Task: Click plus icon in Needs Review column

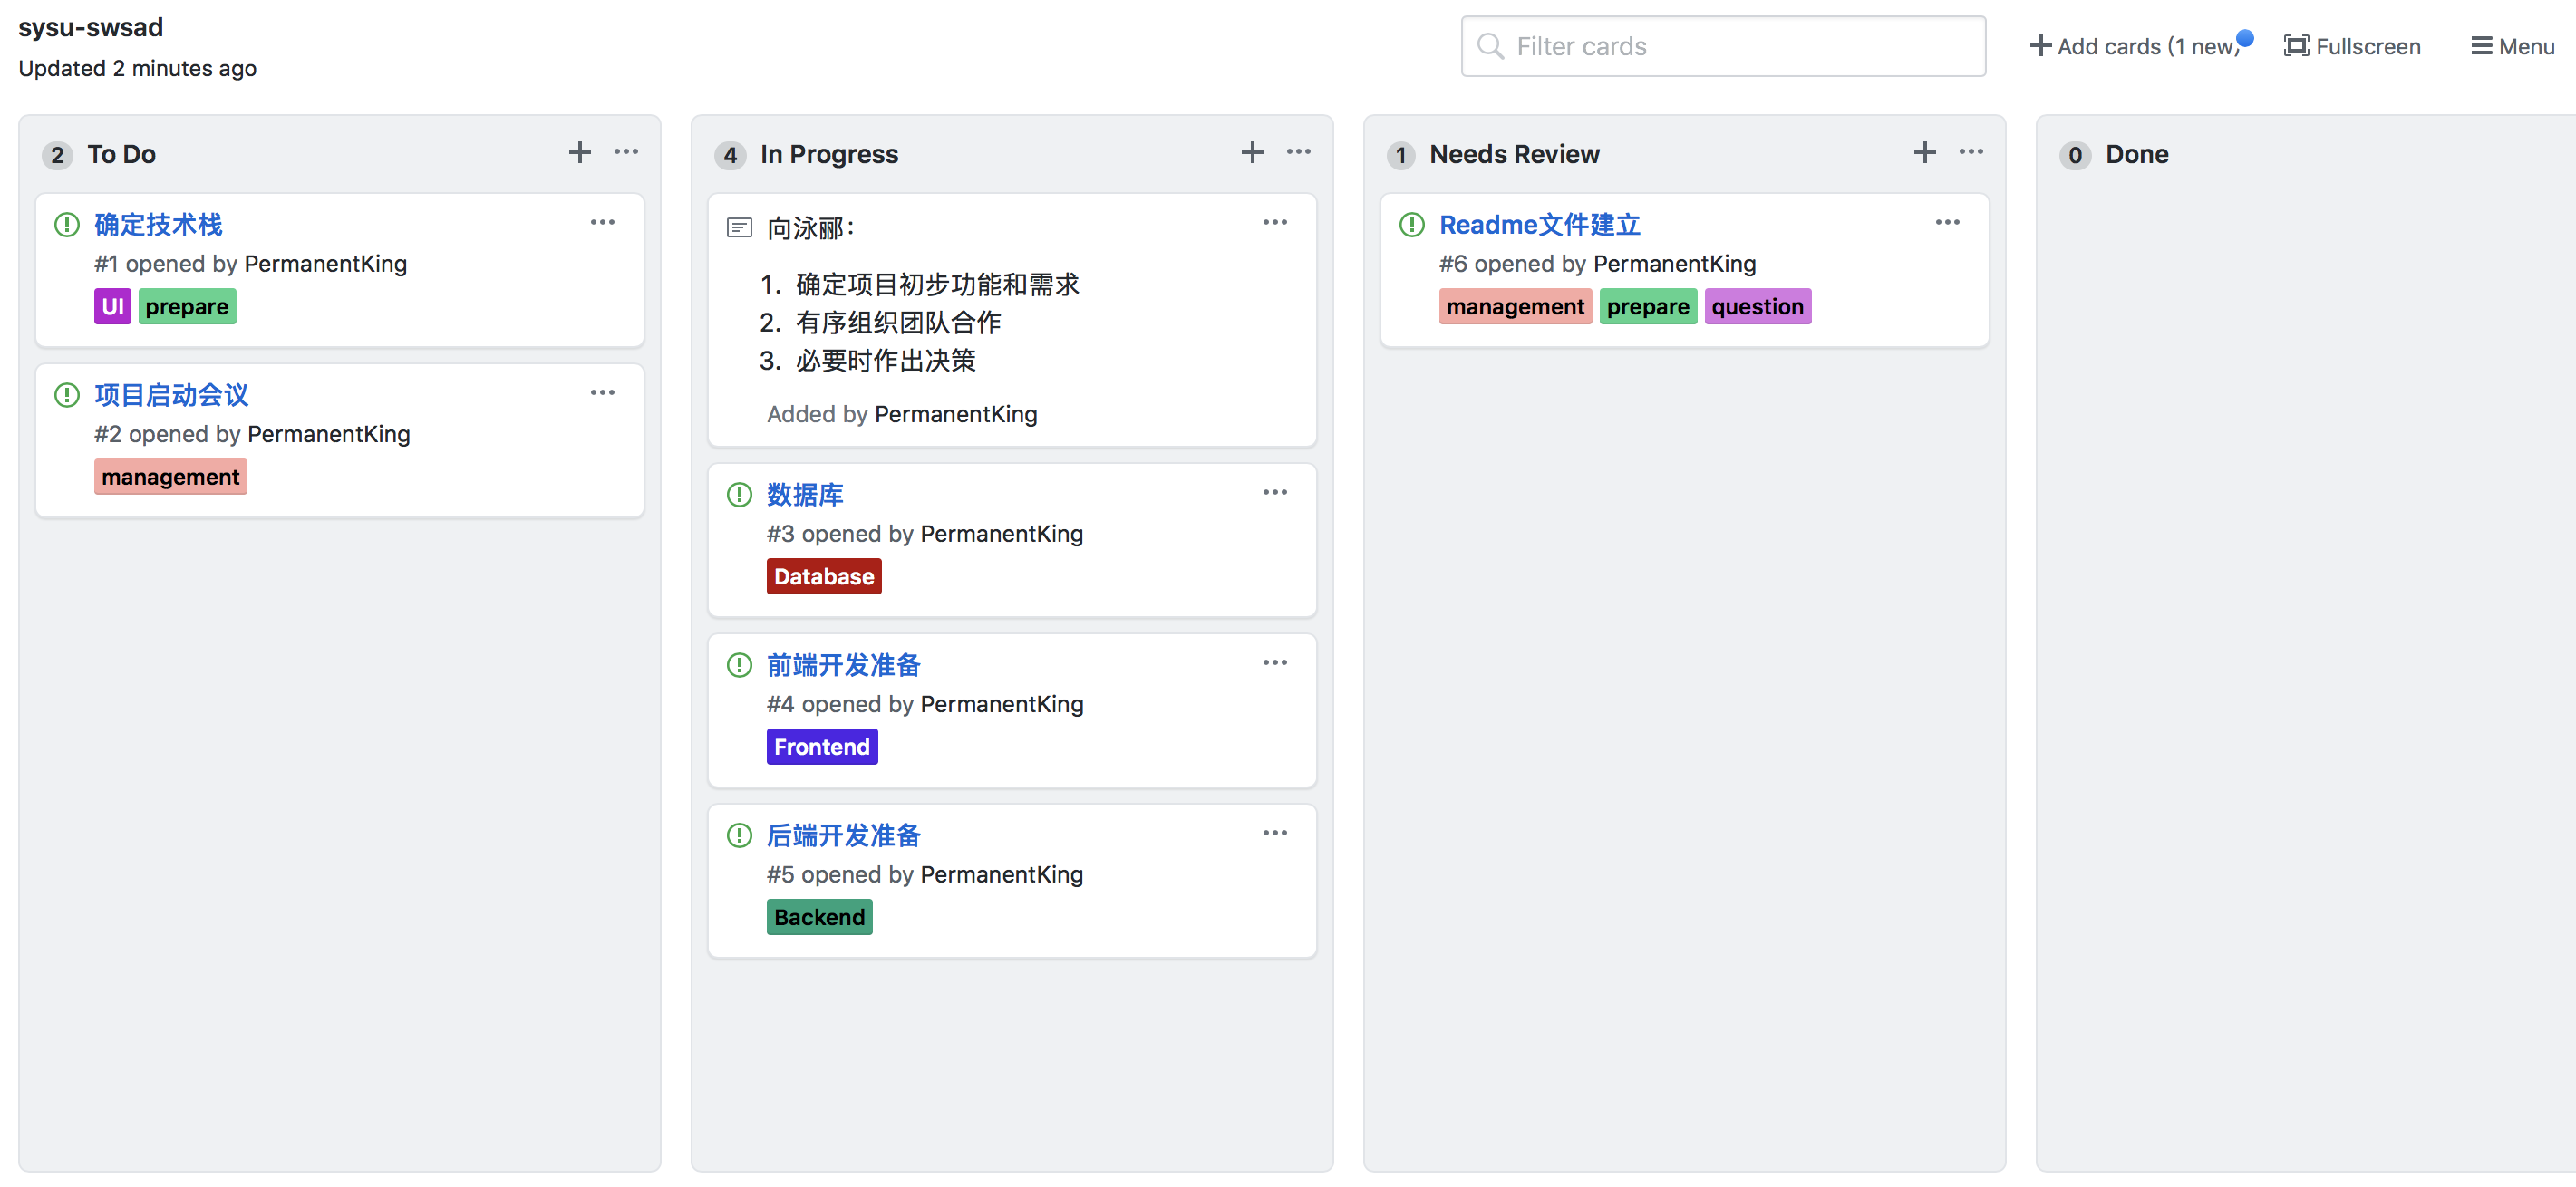Action: (x=1924, y=152)
